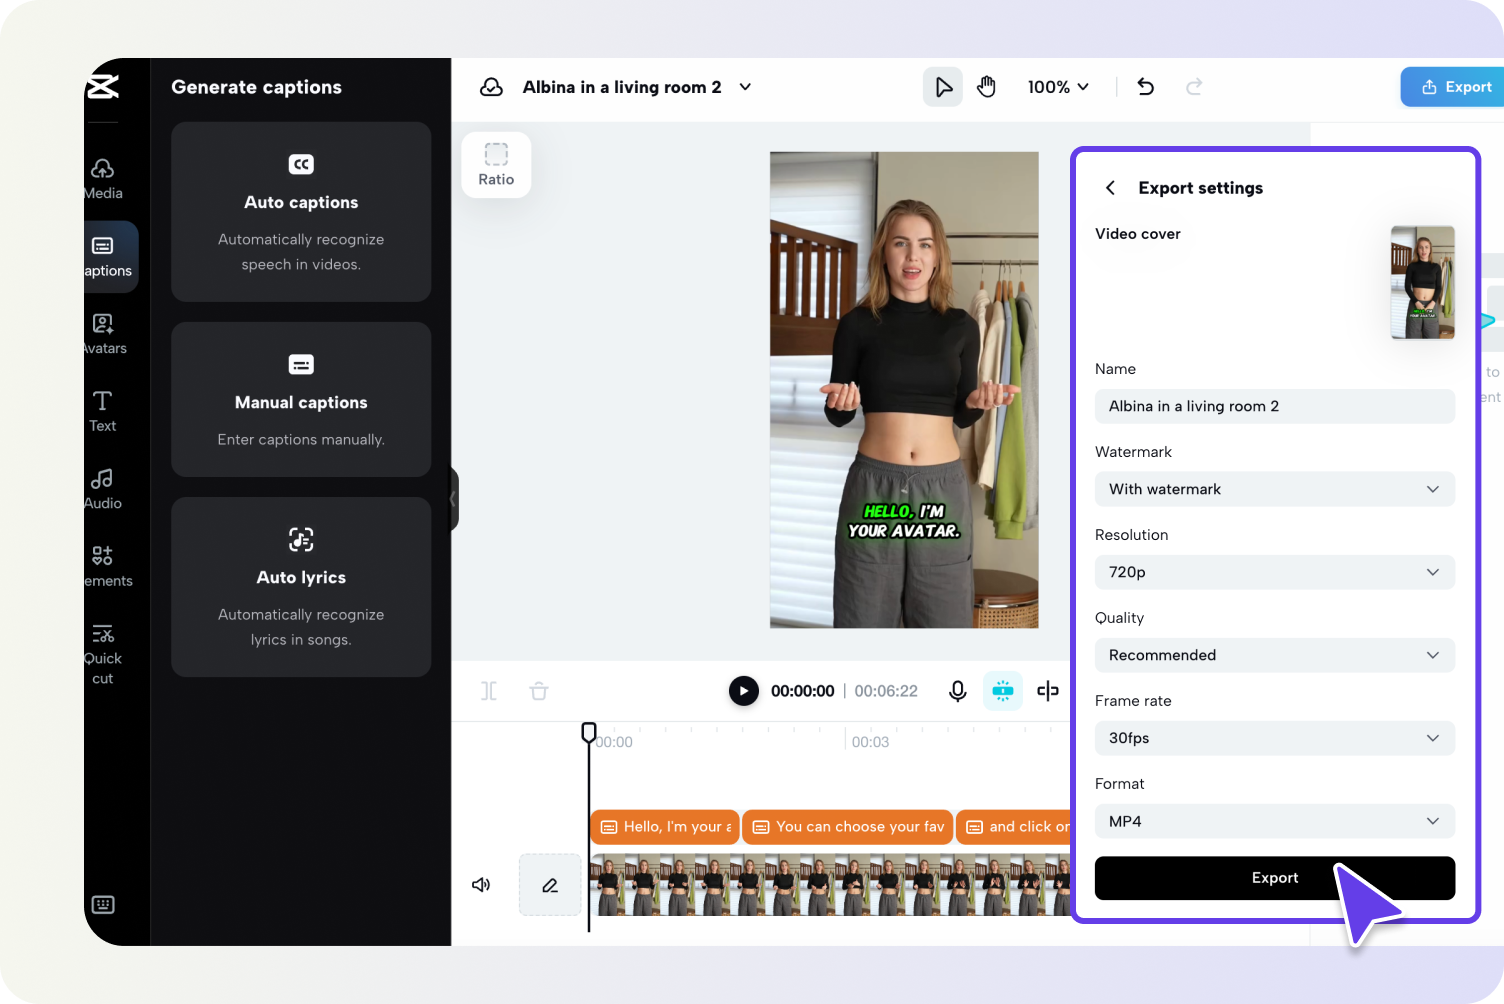
Task: Open the Ratio aspect settings
Action: (496, 165)
